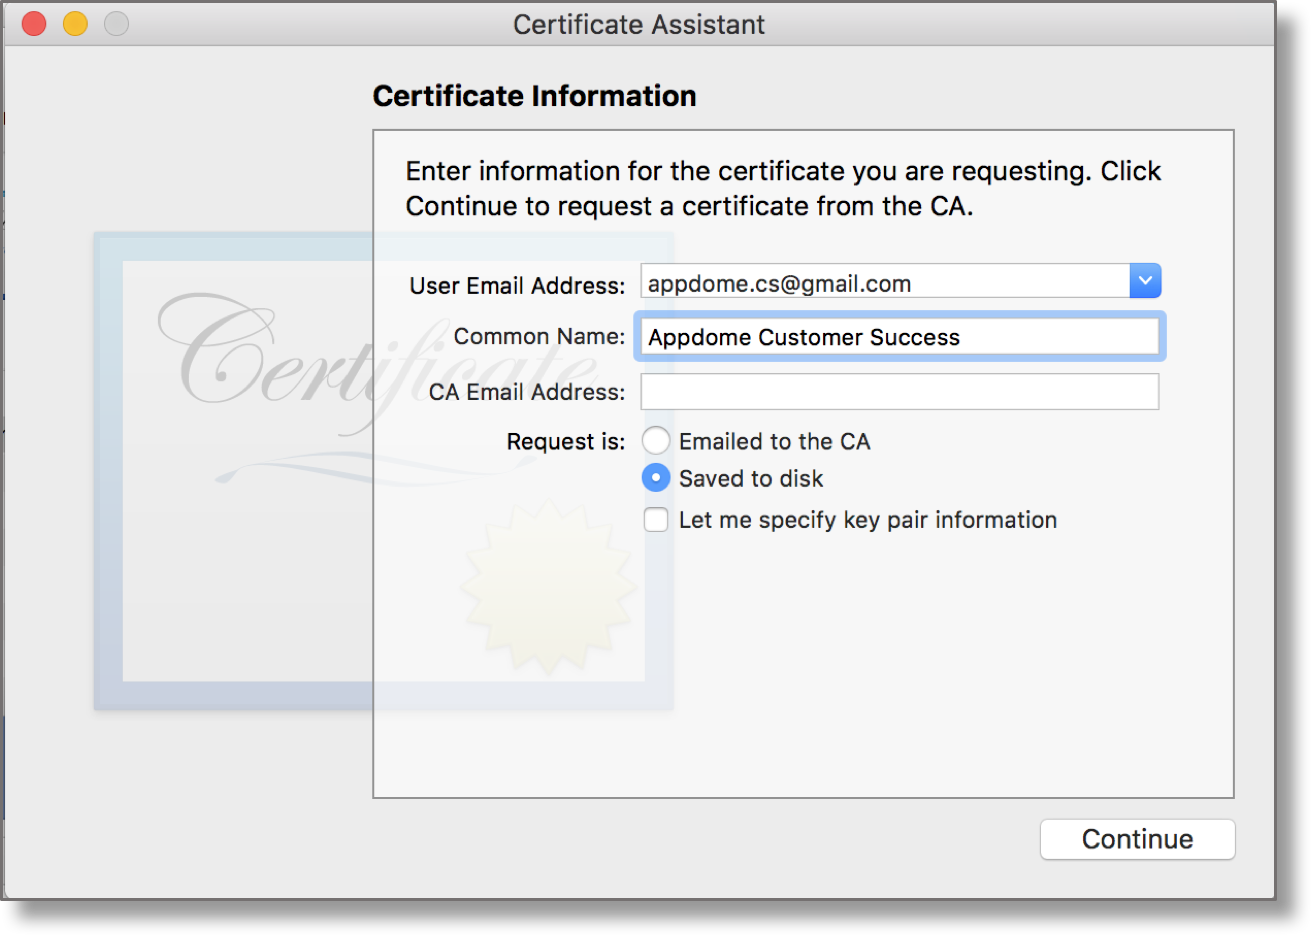1312x936 pixels.
Task: Click the grayed-out zoom window button
Action: point(117,24)
